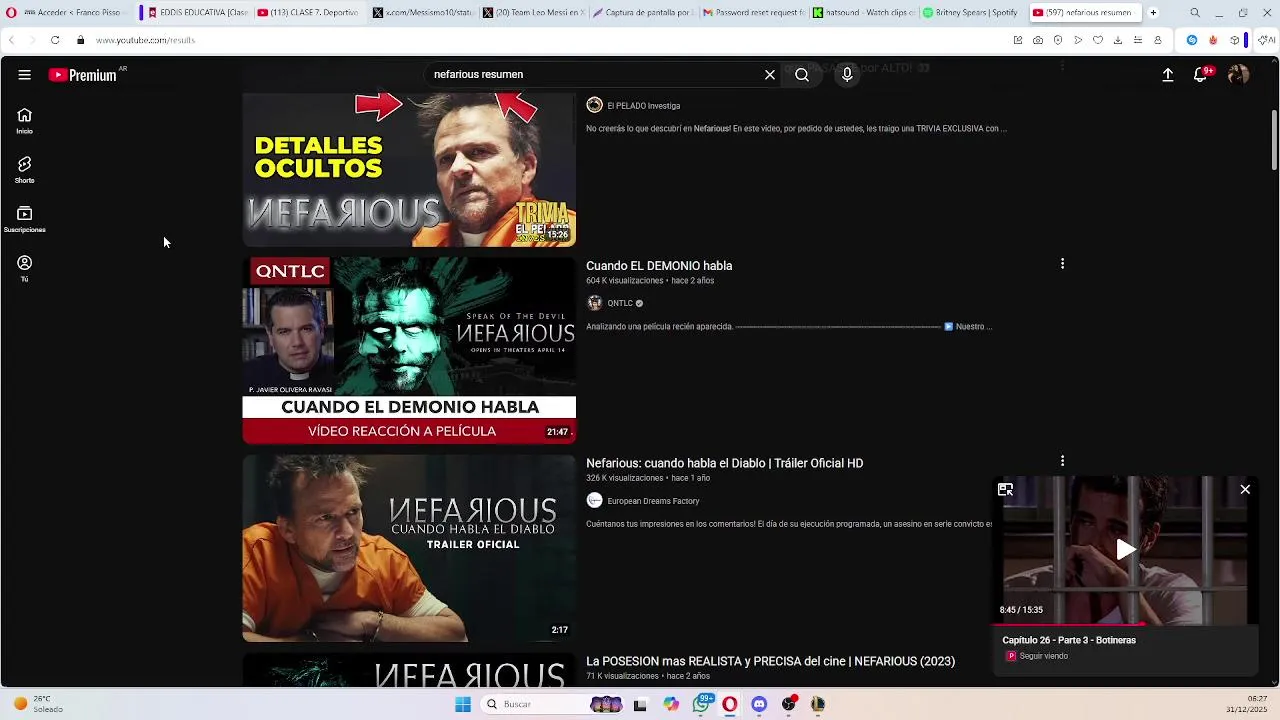
Task: Visit the QNTLC channel name
Action: point(620,303)
